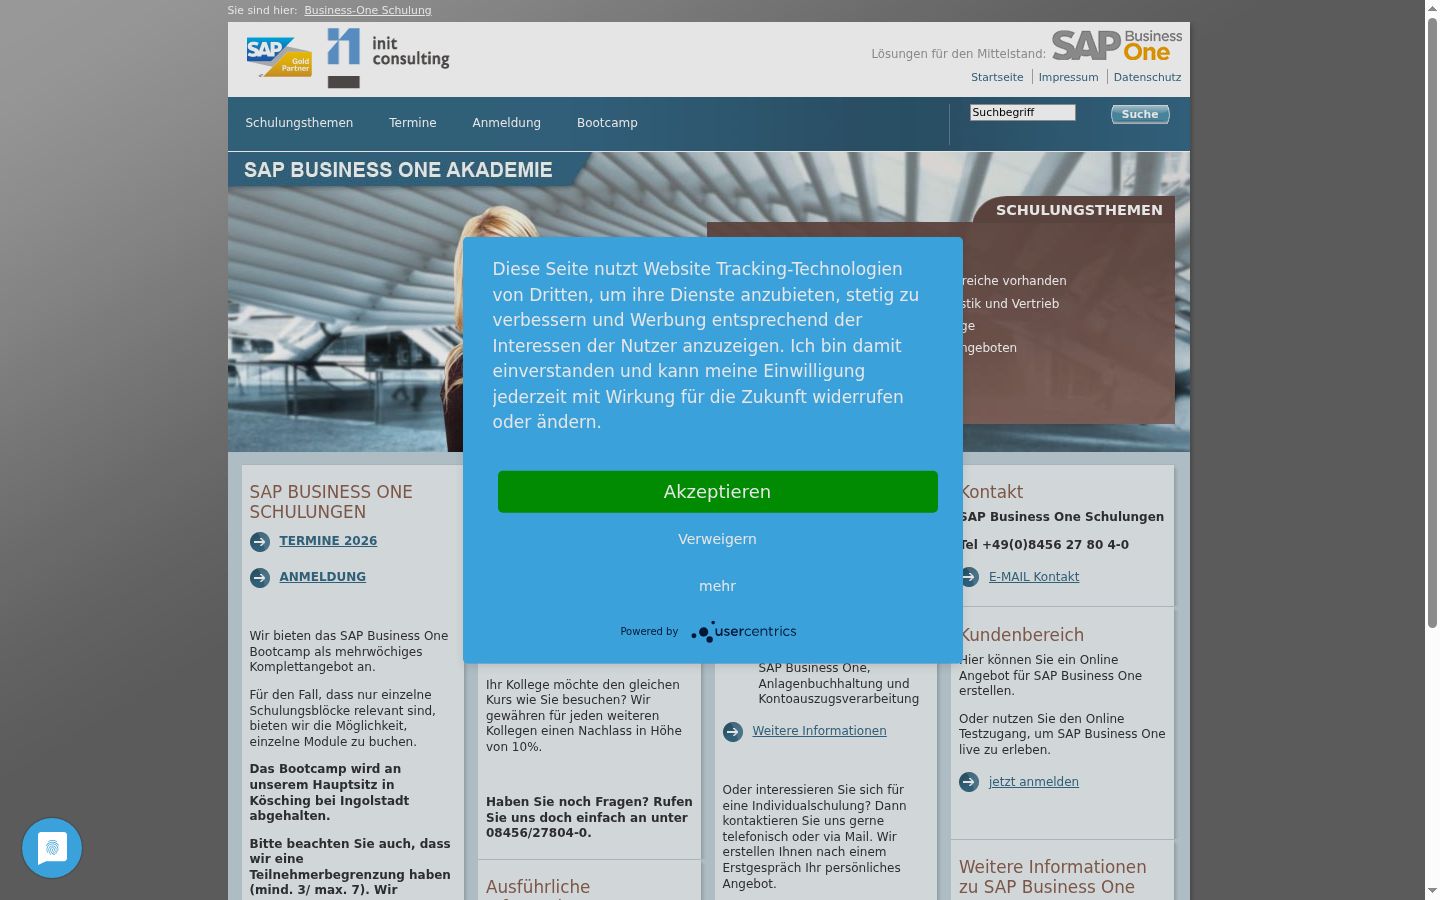Click the arrow icon beside Weitere Informationen
The image size is (1440, 900).
coord(733,732)
